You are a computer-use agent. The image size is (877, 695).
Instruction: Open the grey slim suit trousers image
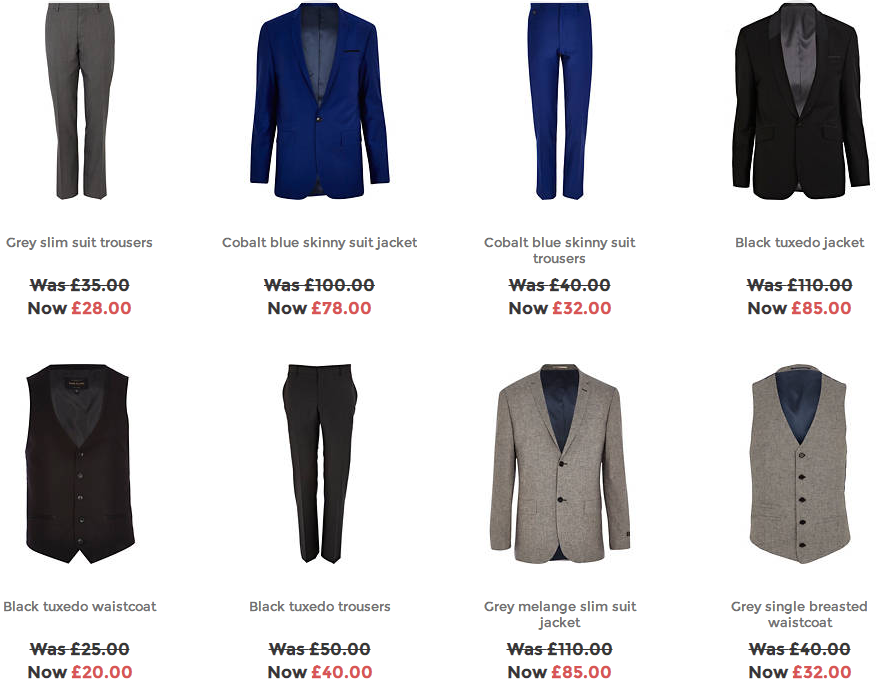tap(79, 101)
